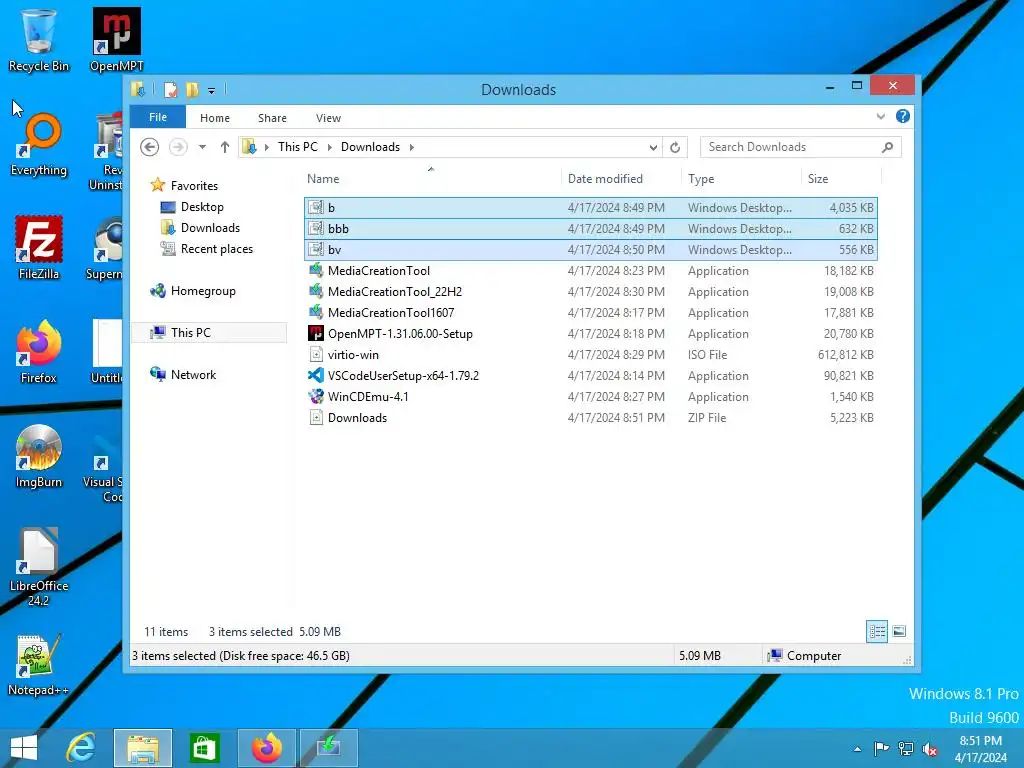Switch to the View ribbon tab
This screenshot has height=768, width=1024.
tap(328, 118)
